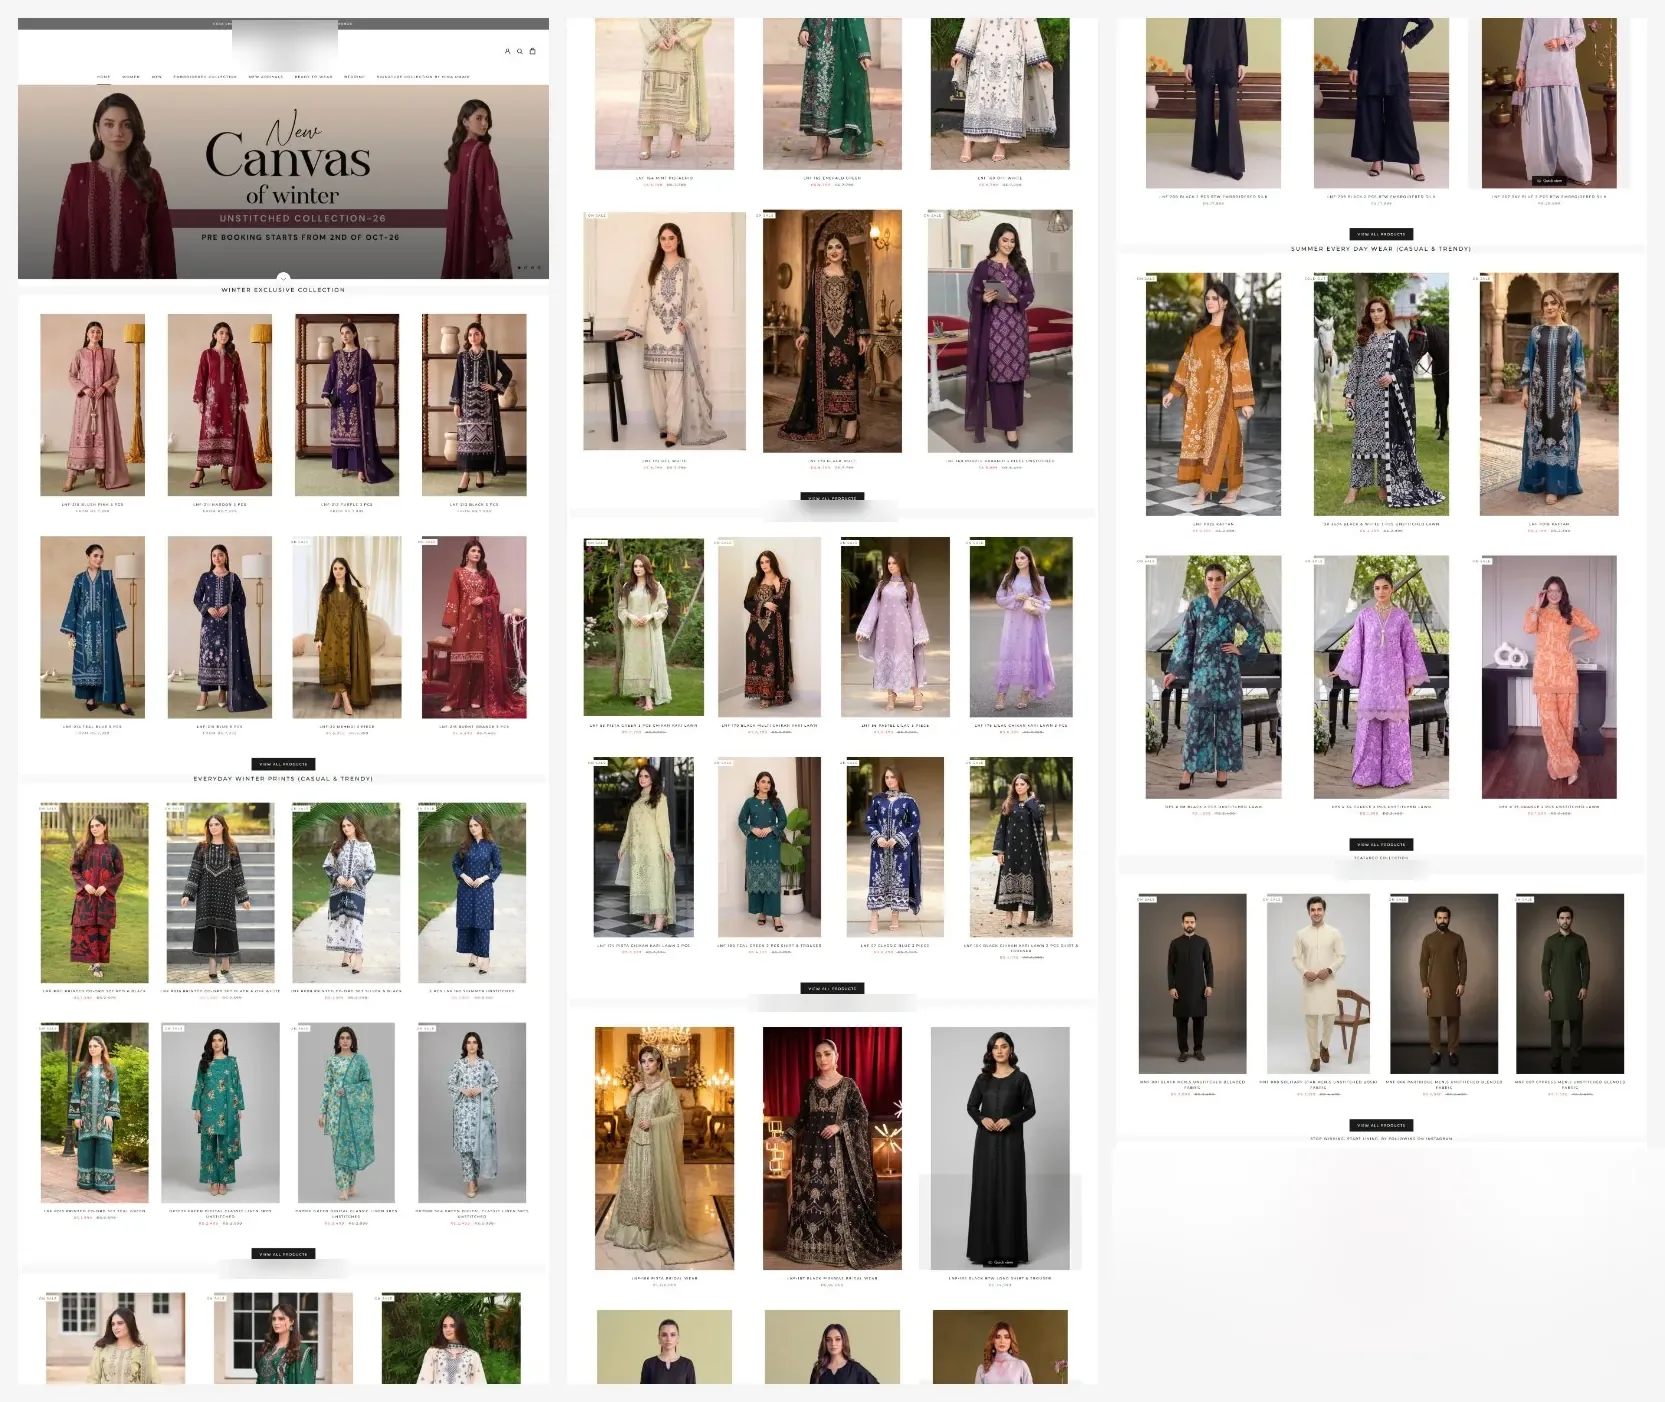Open the Home menu item
1665x1402 pixels.
point(104,76)
